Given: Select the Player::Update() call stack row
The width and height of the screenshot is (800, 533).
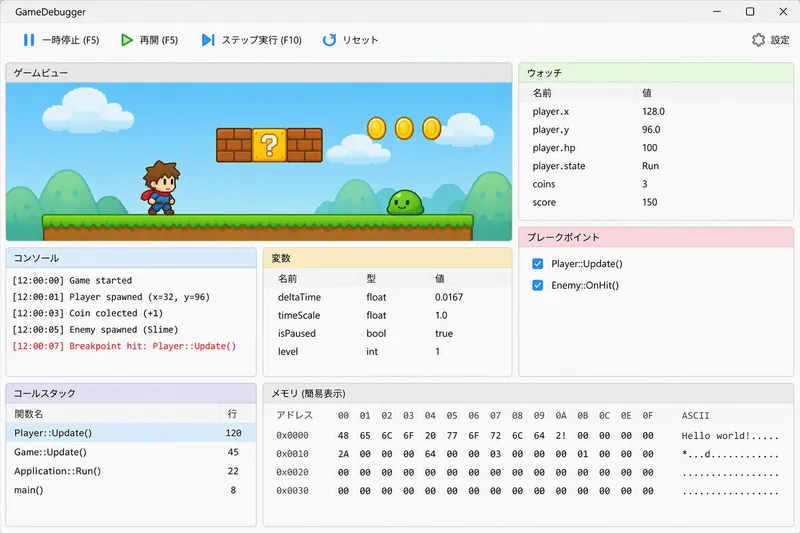Looking at the screenshot, I should [x=131, y=433].
